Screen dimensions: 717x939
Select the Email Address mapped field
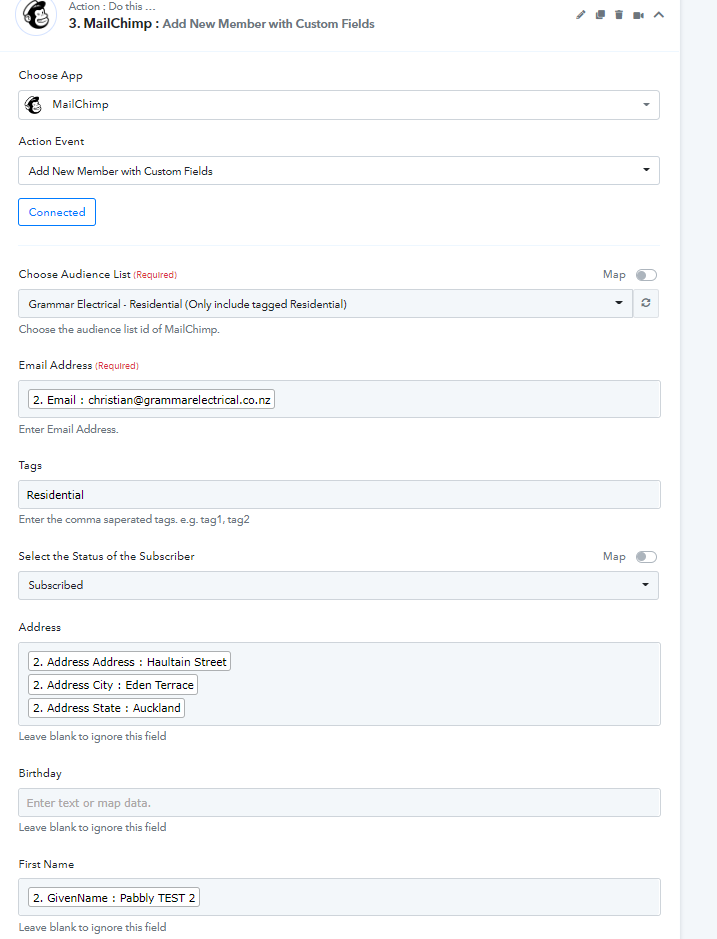pyautogui.click(x=152, y=399)
